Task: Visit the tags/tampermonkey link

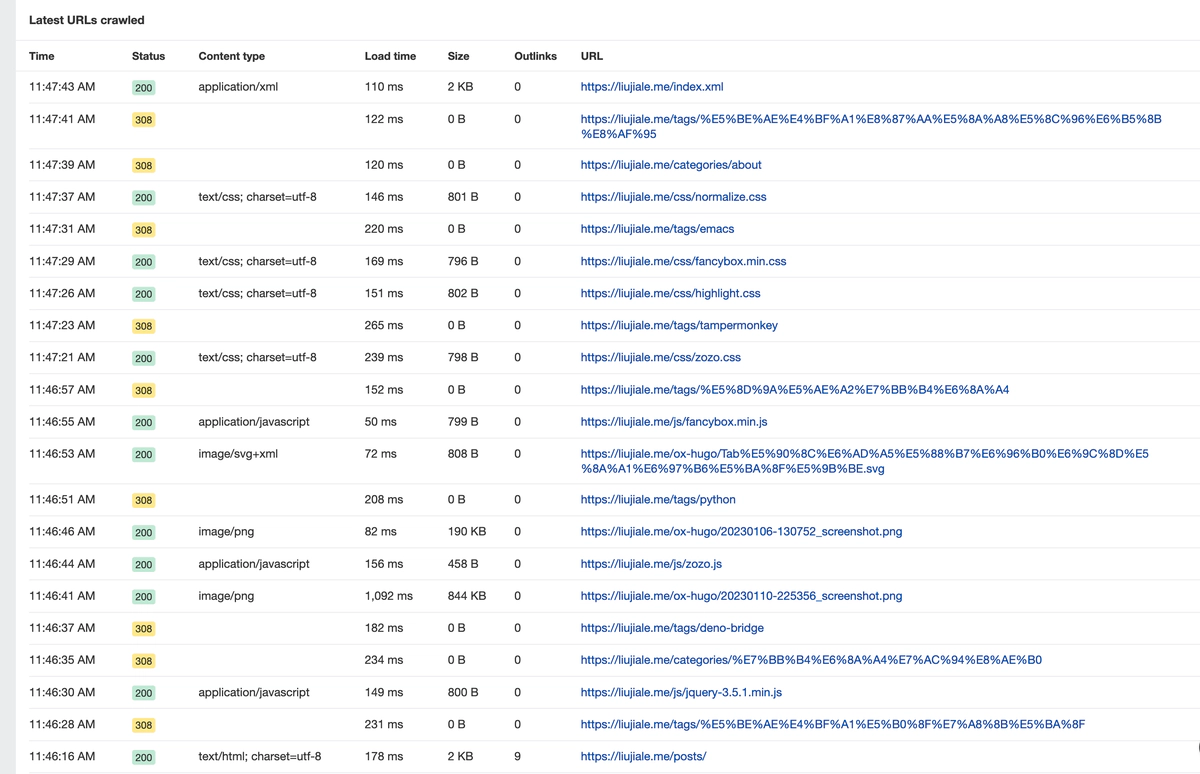Action: tap(678, 325)
